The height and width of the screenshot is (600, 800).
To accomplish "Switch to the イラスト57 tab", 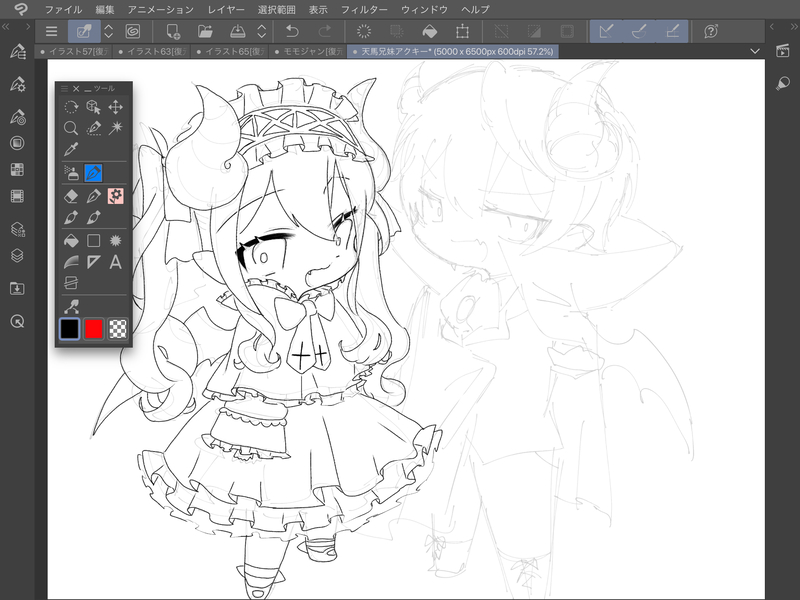I will (x=74, y=52).
